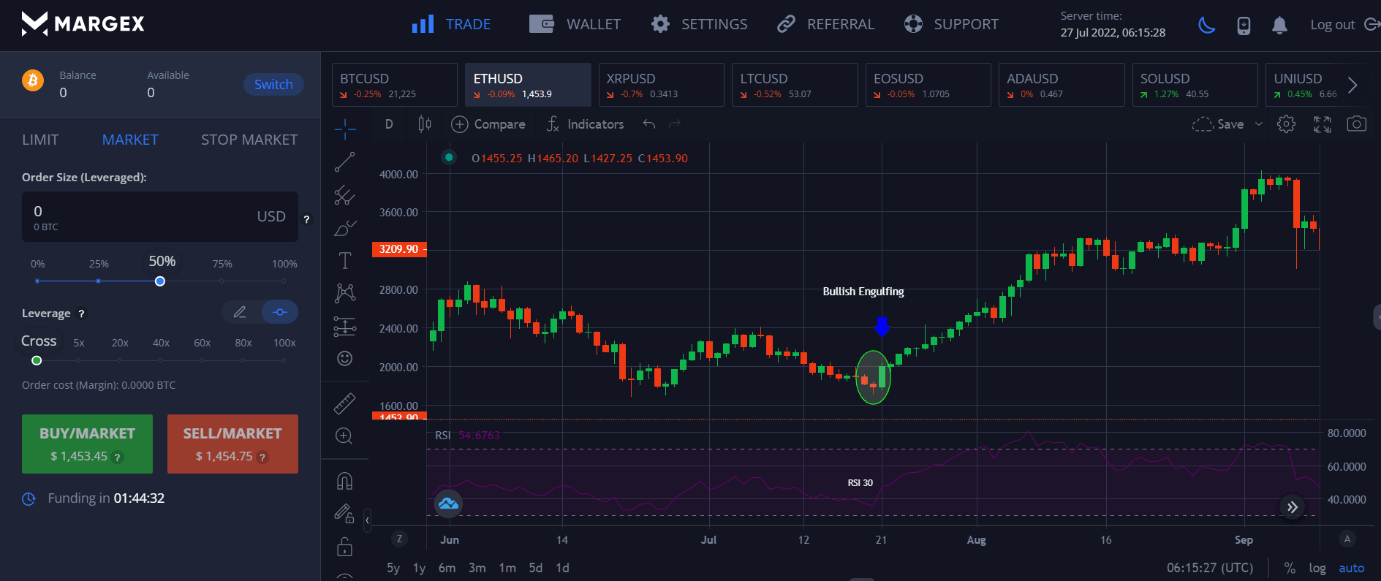Screen dimensions: 1381x581
Task: Select the trend line drawing tool
Action: [x=345, y=161]
